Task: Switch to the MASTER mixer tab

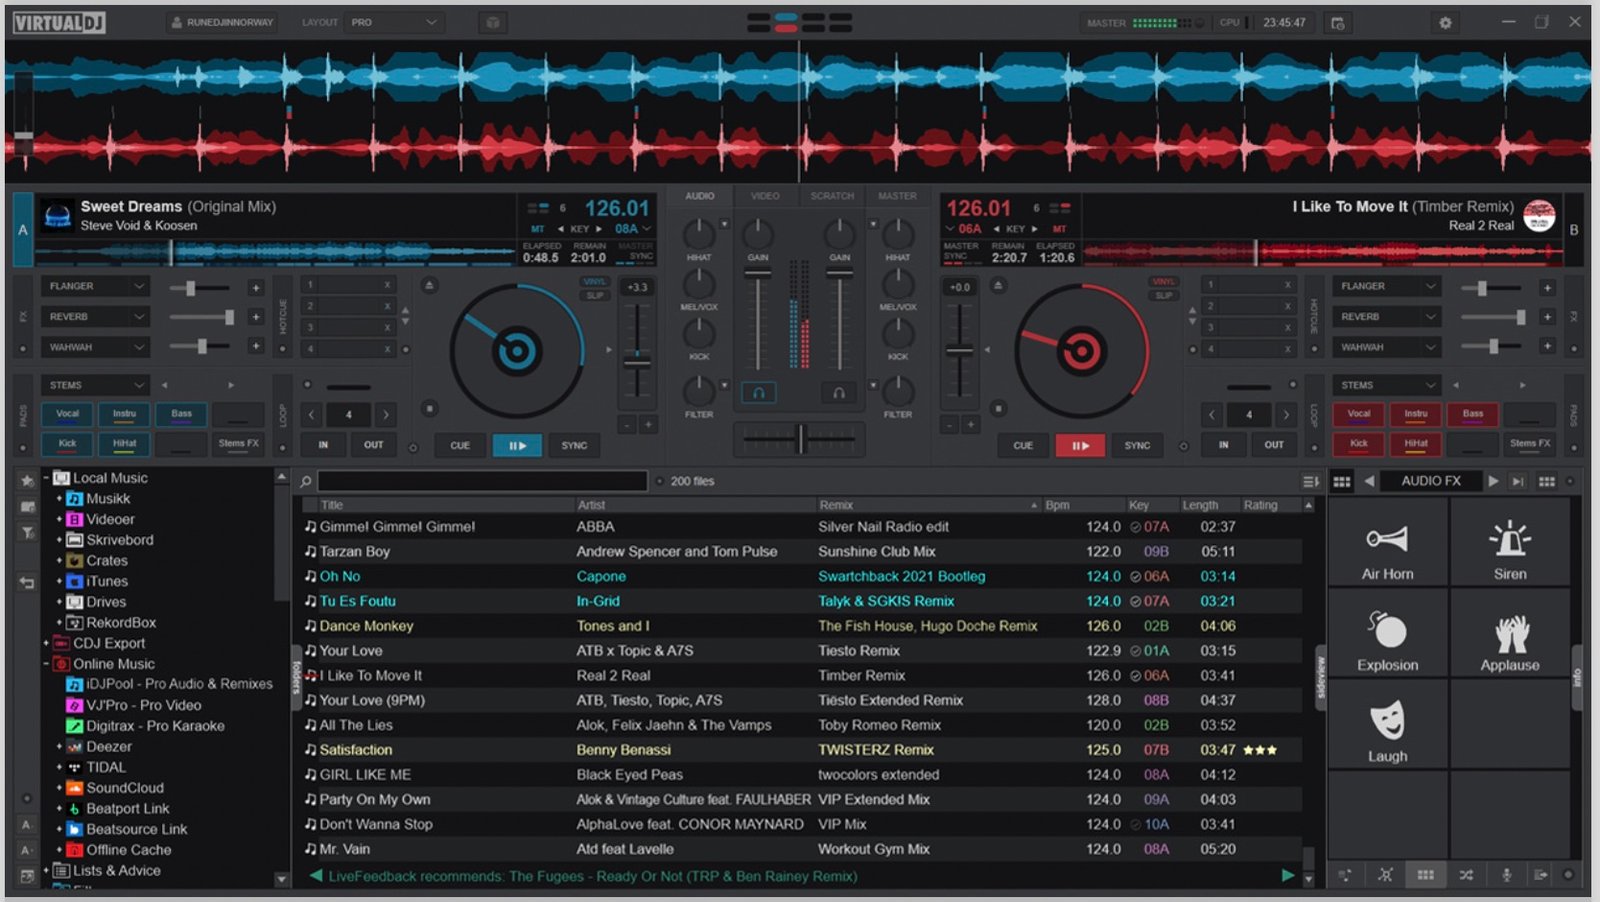Action: [897, 196]
